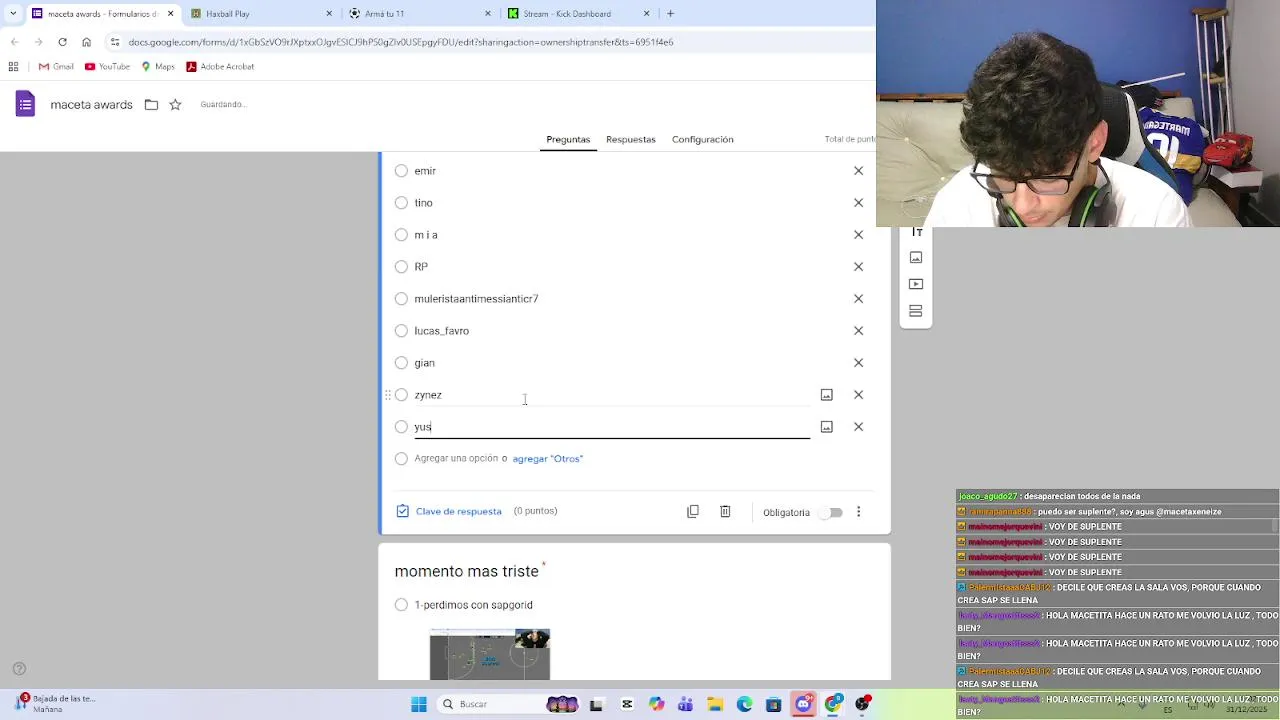Open the help icon at bottom left
The height and width of the screenshot is (720, 1280).
point(19,669)
